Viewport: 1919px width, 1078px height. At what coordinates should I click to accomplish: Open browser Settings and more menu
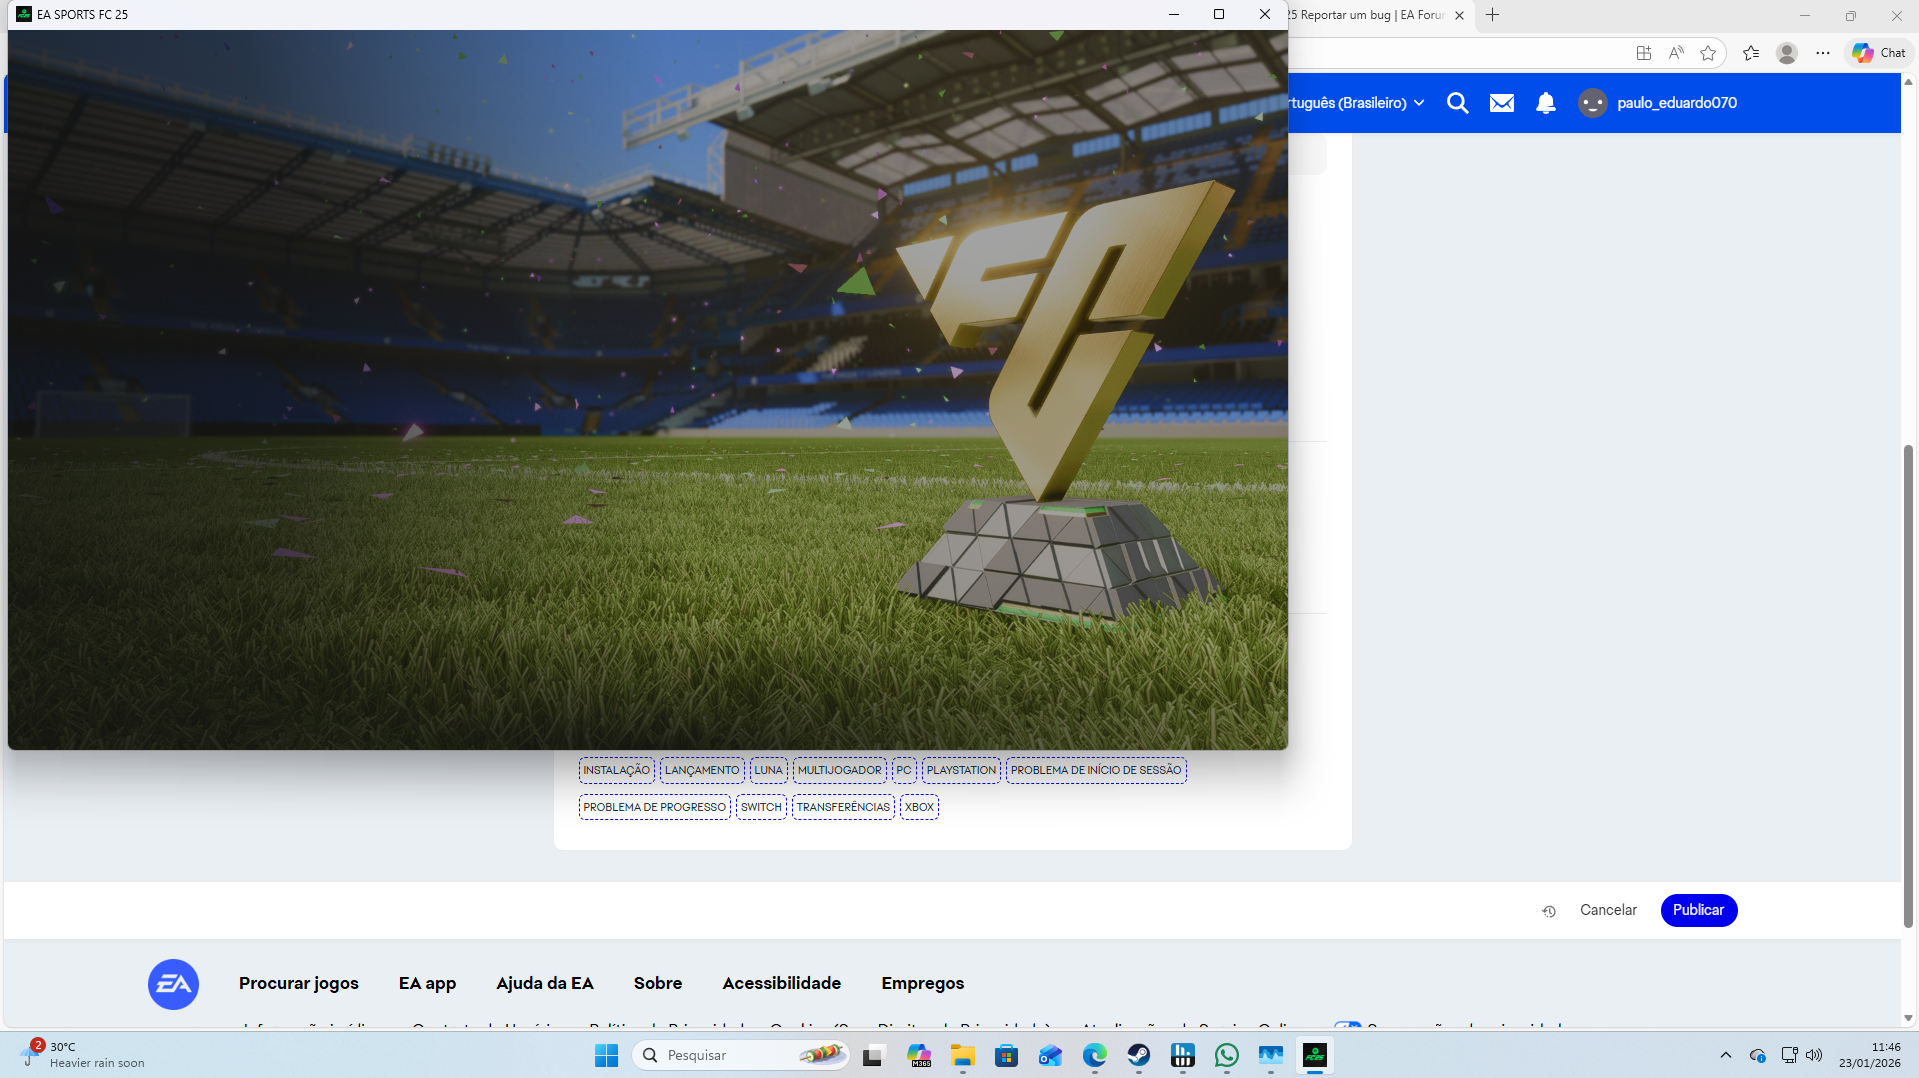(x=1823, y=53)
